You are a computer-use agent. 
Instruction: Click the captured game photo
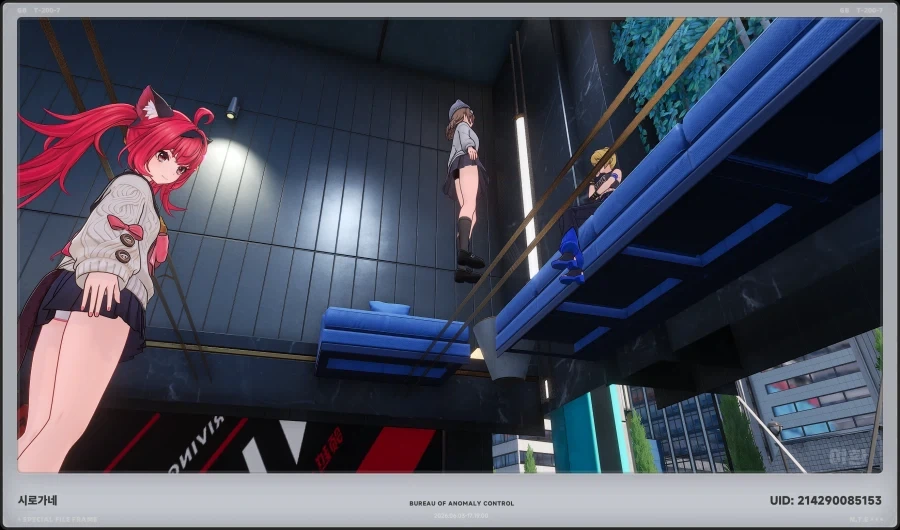pyautogui.click(x=449, y=245)
